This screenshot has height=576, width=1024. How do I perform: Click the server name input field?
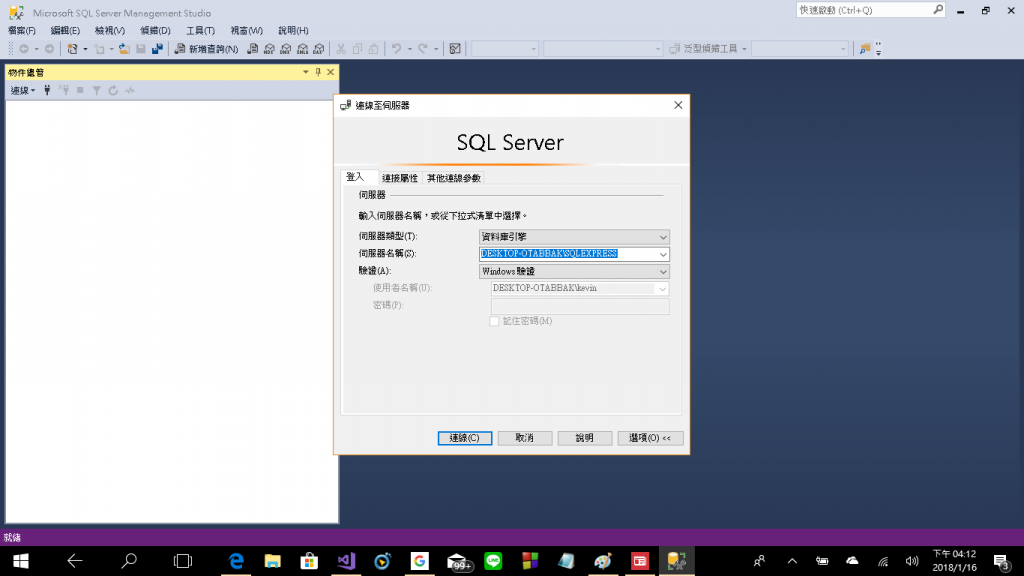[x=567, y=254]
